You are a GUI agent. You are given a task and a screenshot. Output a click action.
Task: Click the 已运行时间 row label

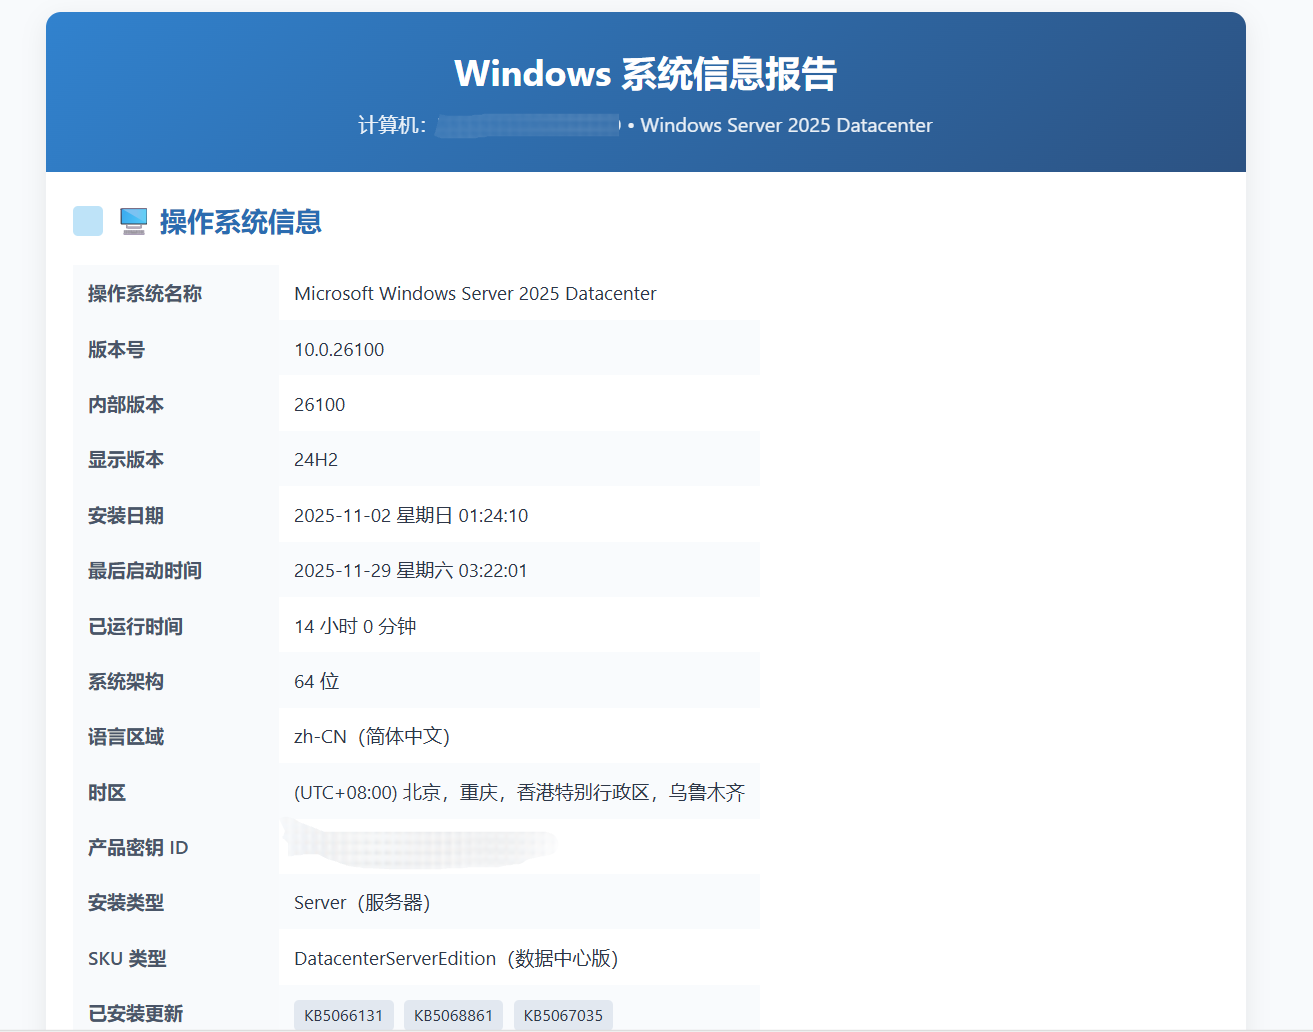[135, 626]
